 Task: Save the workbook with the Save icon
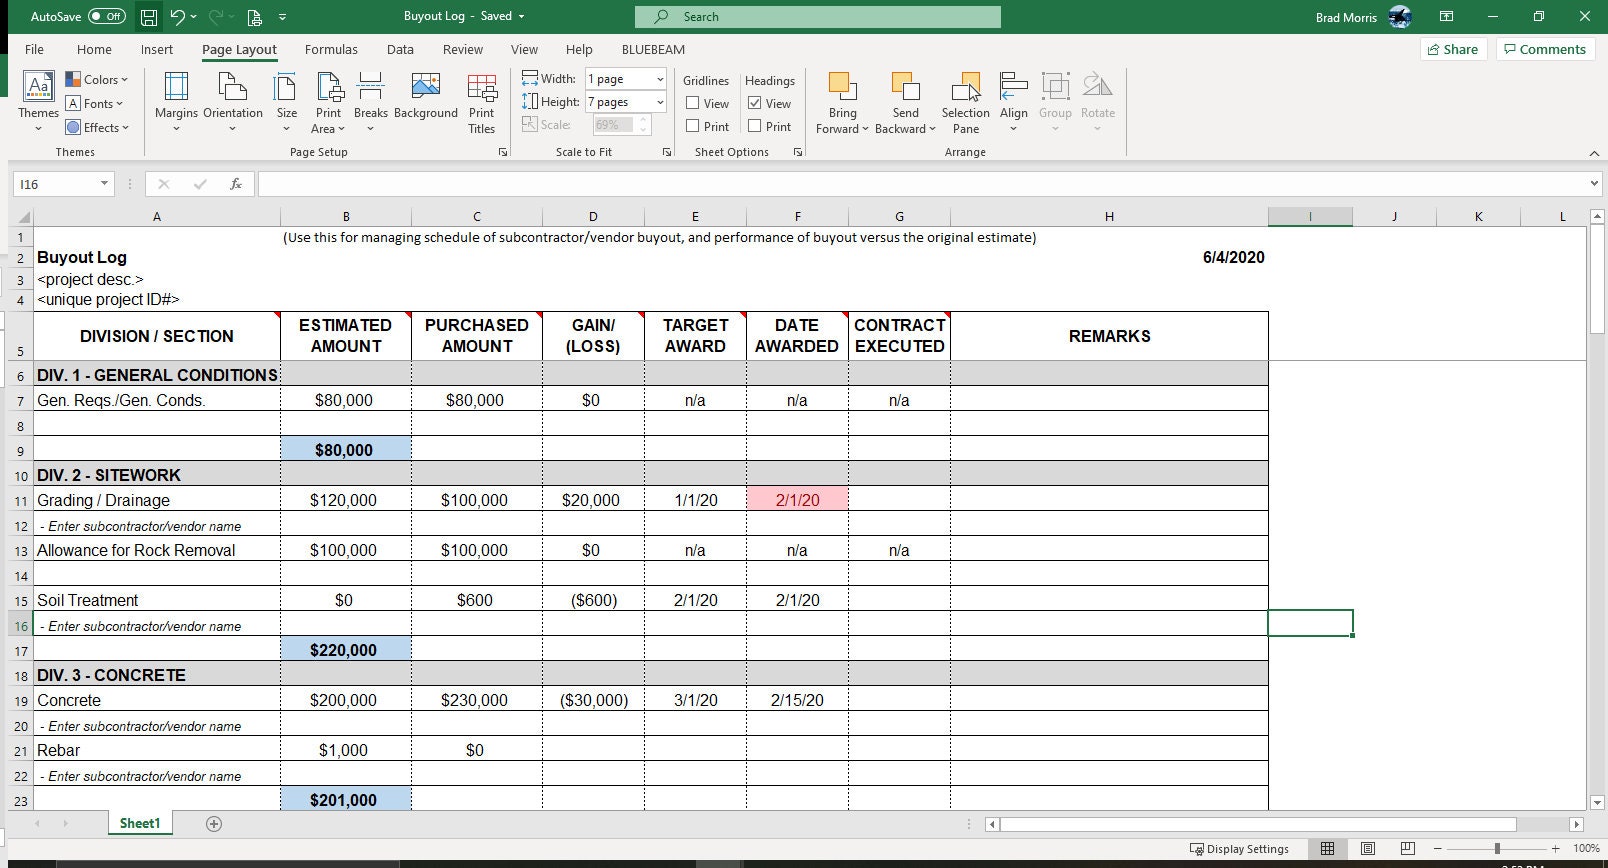click(x=148, y=17)
